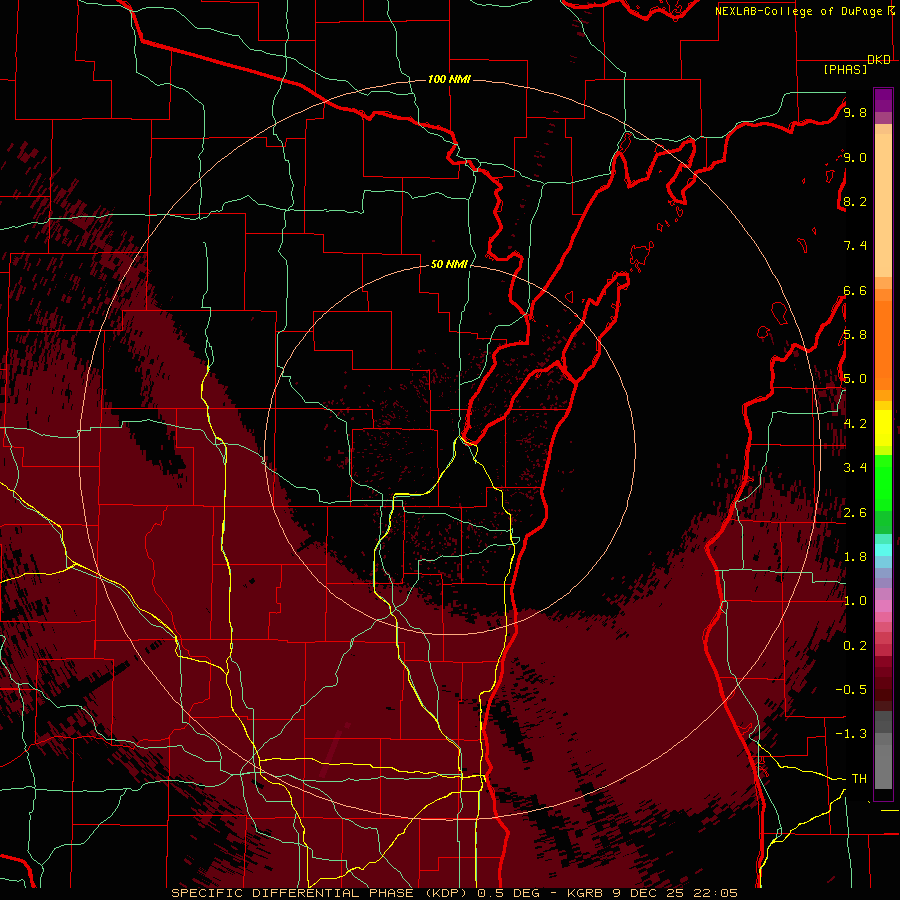
Task: Click the -0.5 scale value
Action: [x=851, y=690]
